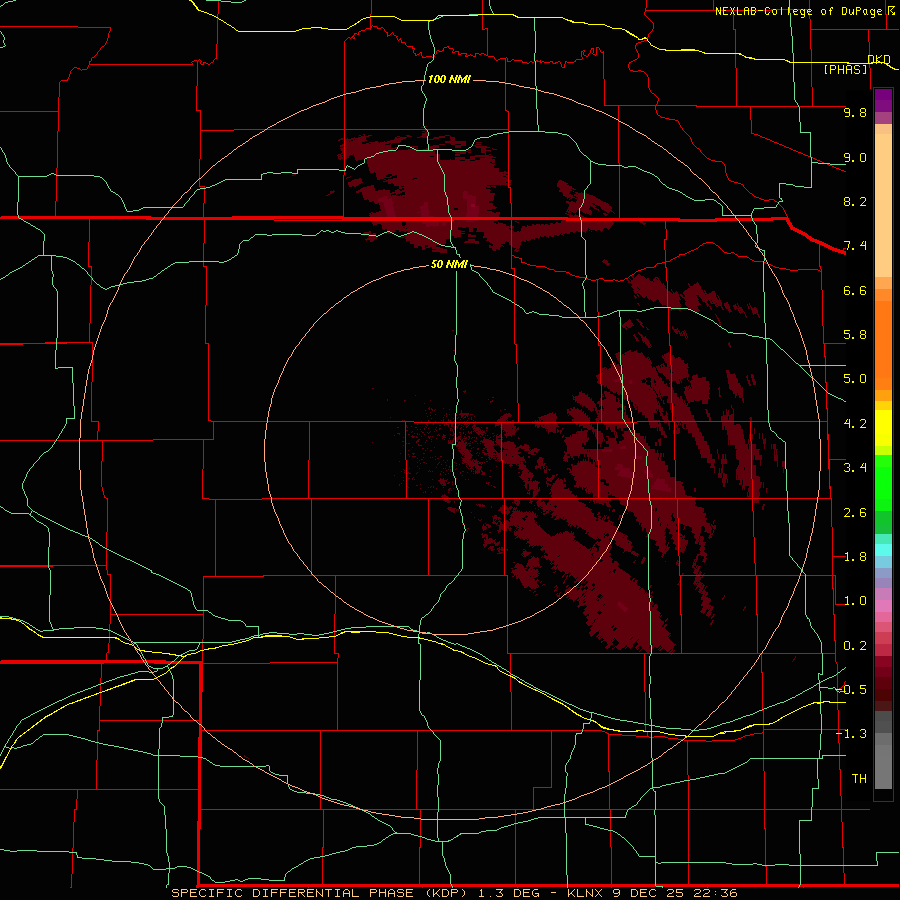Image resolution: width=900 pixels, height=900 pixels.
Task: Click the purple swatch atop the color bar
Action: point(883,100)
